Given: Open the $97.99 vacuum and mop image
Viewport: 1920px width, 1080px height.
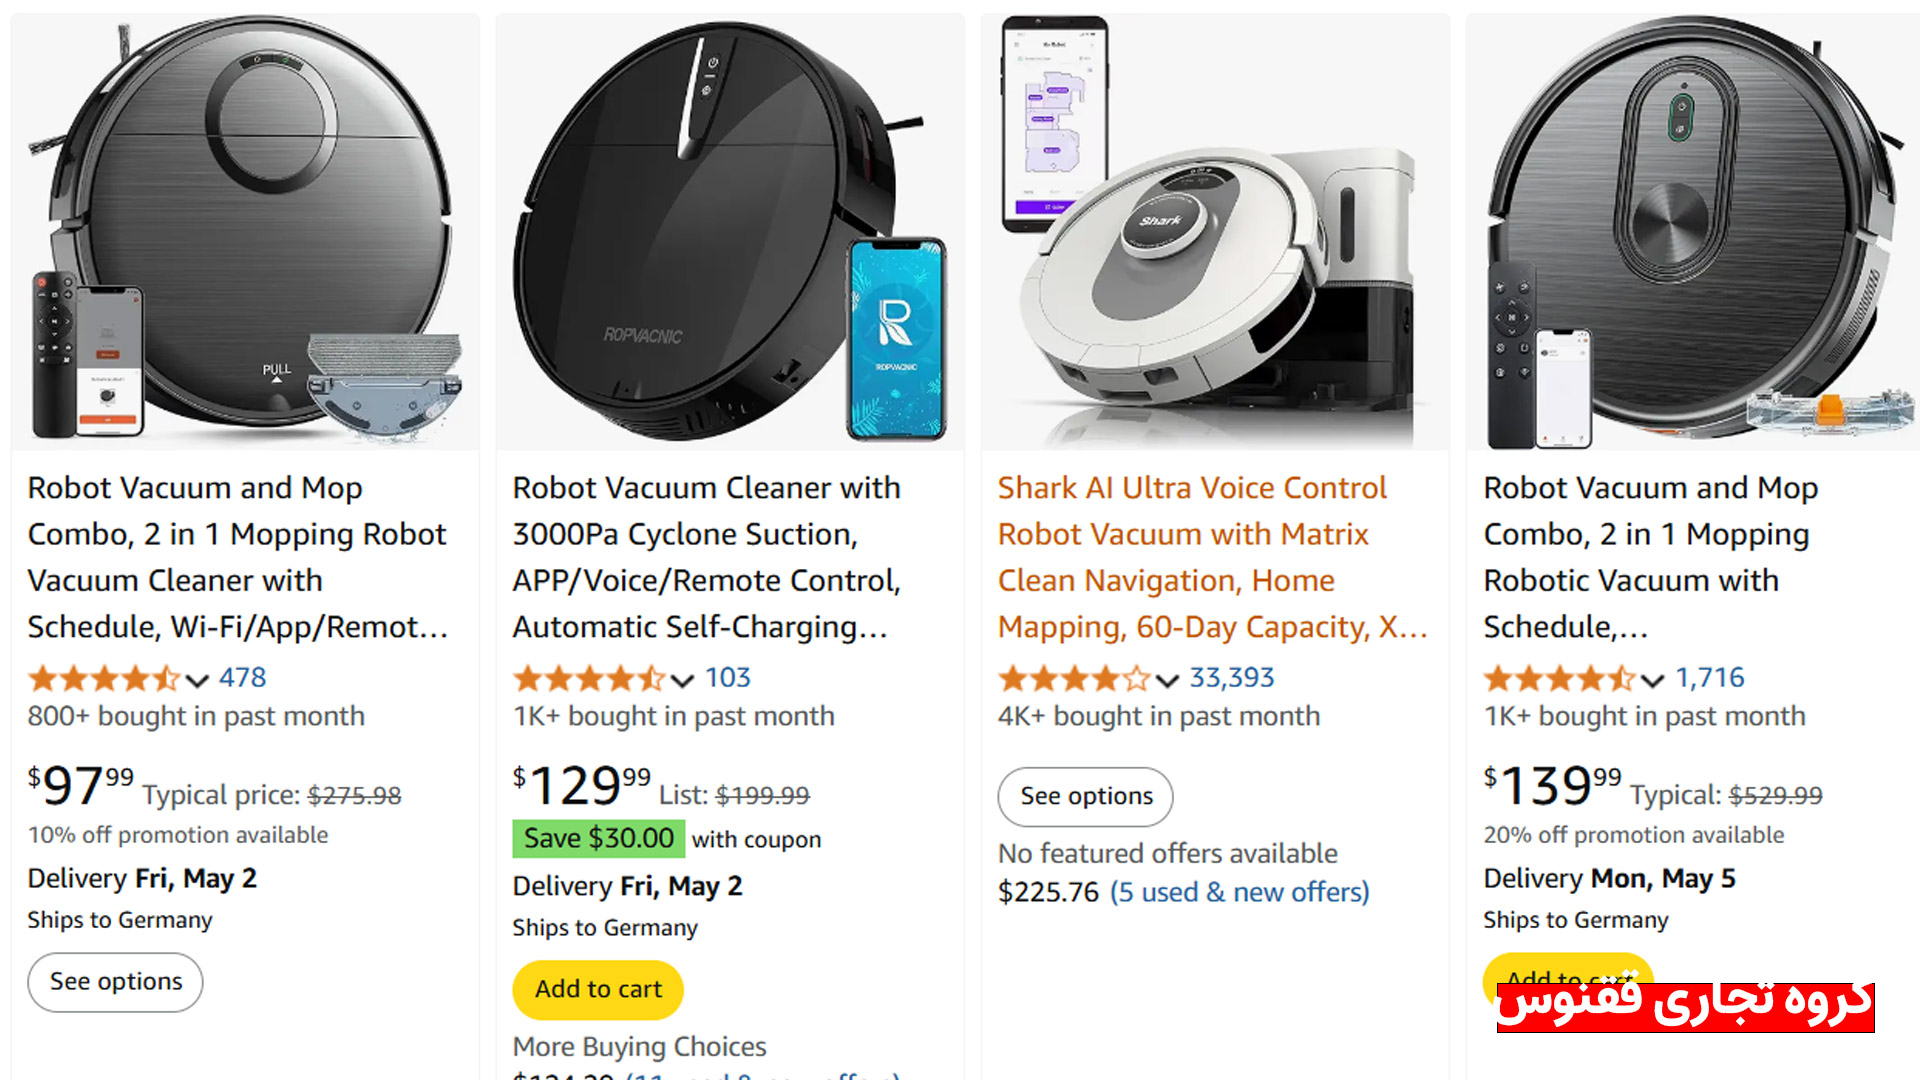Looking at the screenshot, I should pos(245,232).
